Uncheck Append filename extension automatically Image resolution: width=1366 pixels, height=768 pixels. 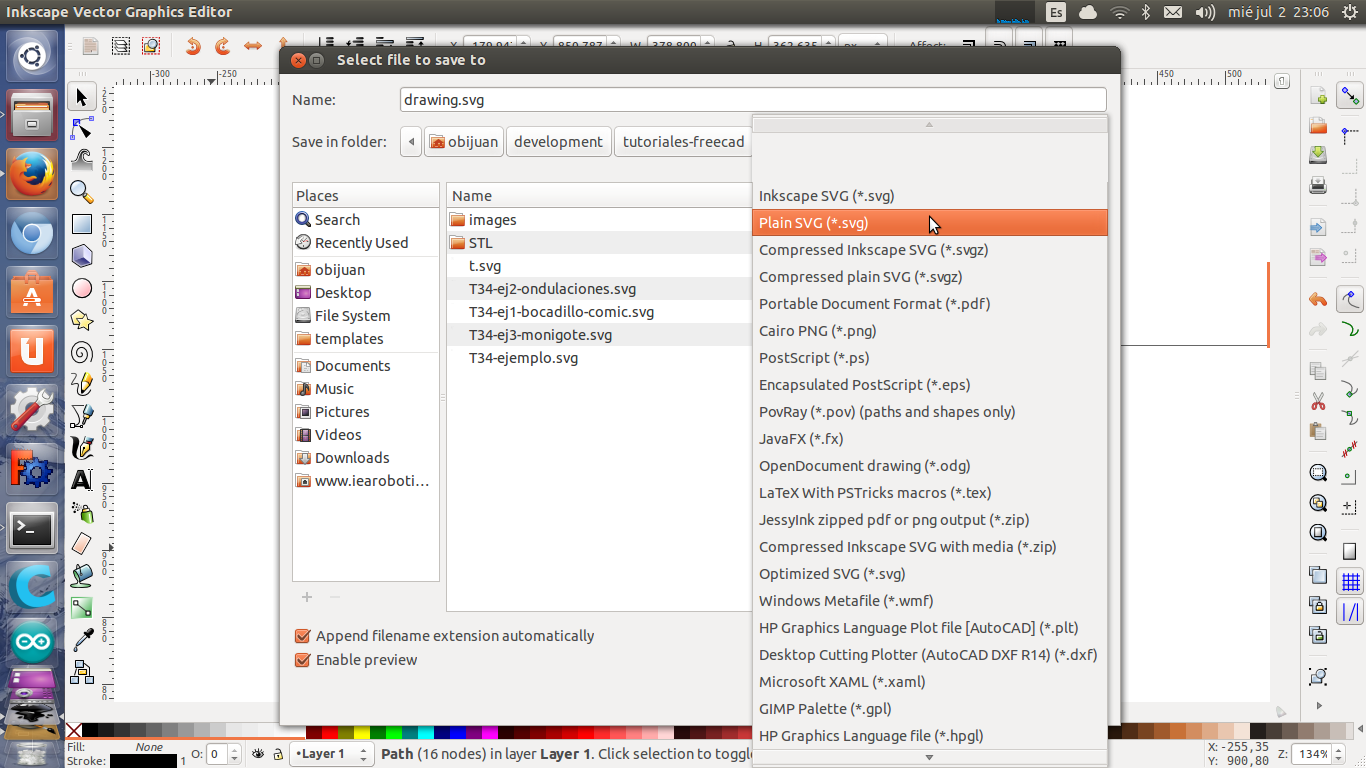click(302, 636)
